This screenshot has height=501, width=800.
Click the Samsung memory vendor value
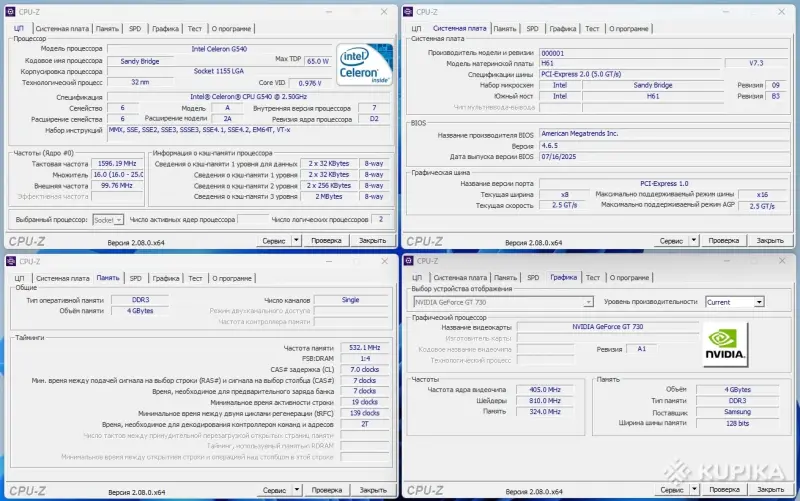pos(737,412)
